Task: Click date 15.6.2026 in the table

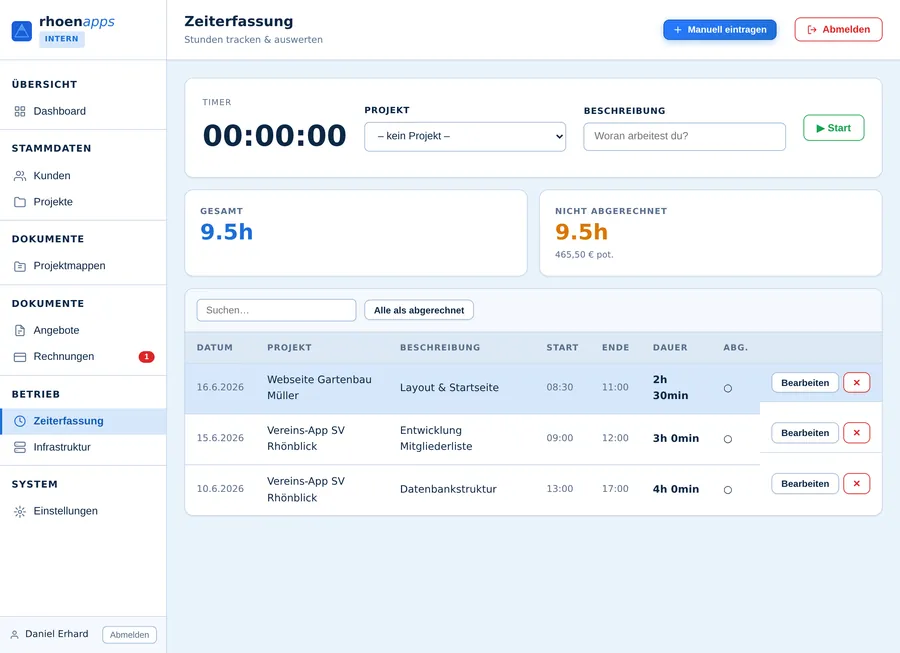Action: pos(220,438)
